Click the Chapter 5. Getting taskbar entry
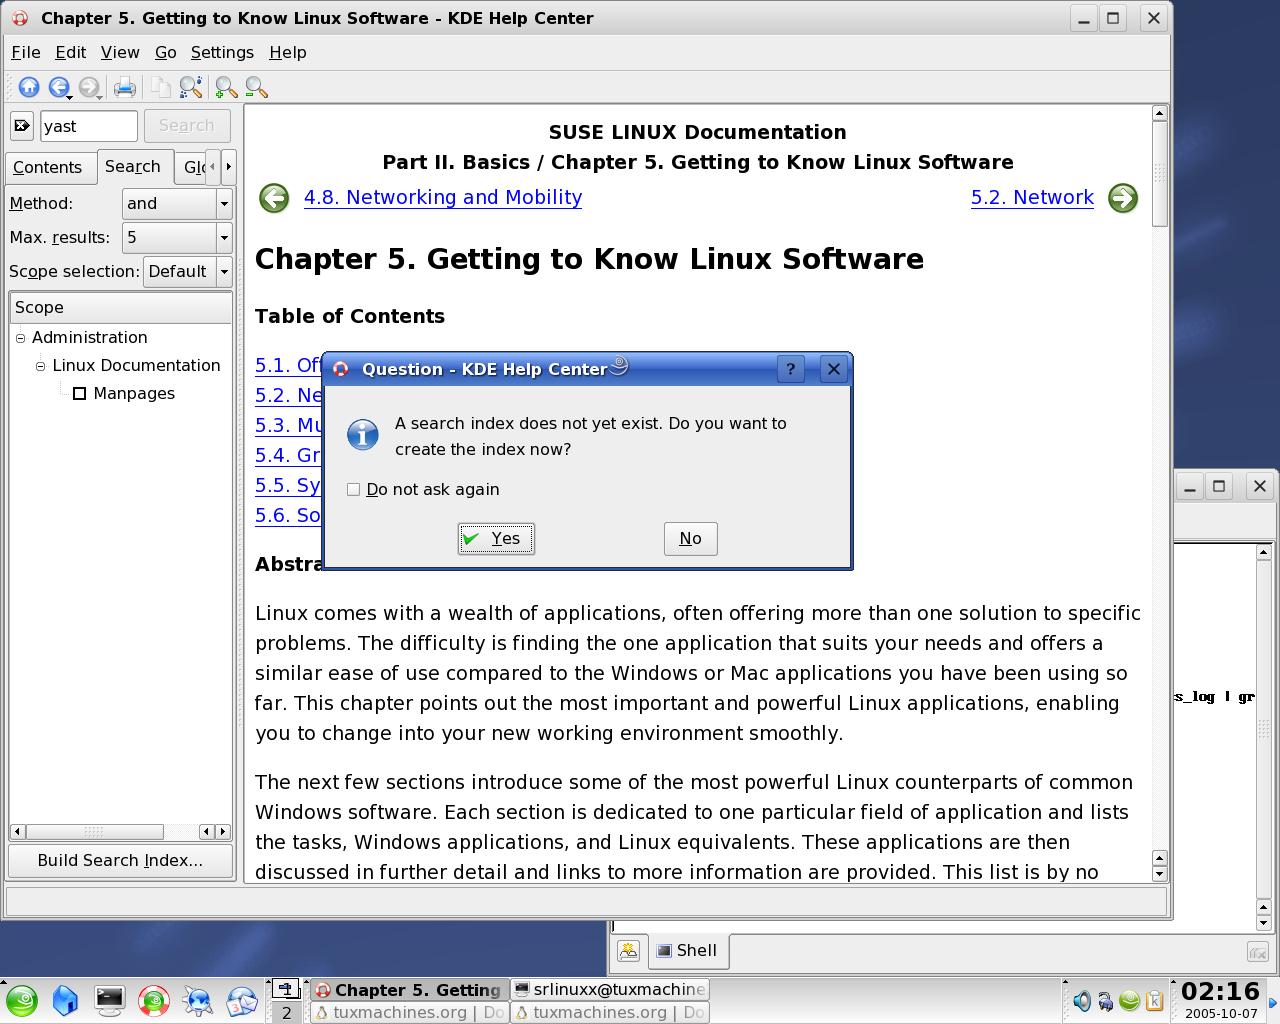Screen dimensions: 1280x1024 point(409,990)
